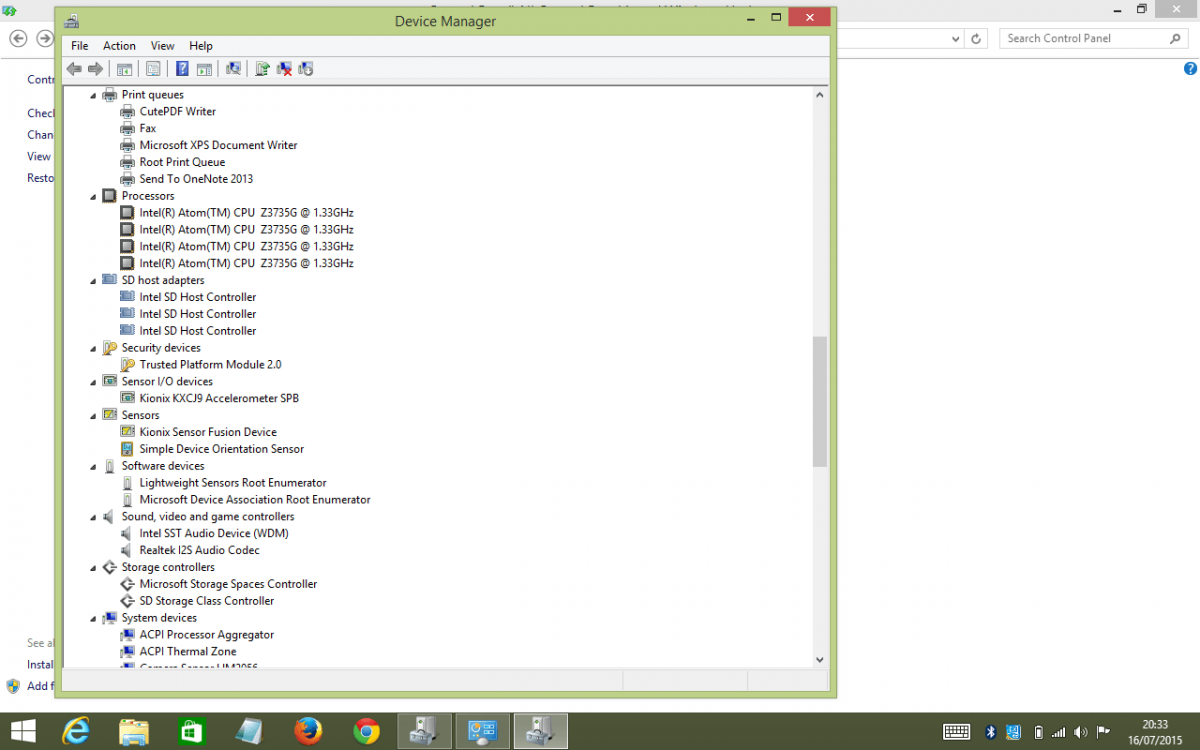Collapse Sound, video and game controllers
The image size is (1200, 750).
(x=95, y=517)
